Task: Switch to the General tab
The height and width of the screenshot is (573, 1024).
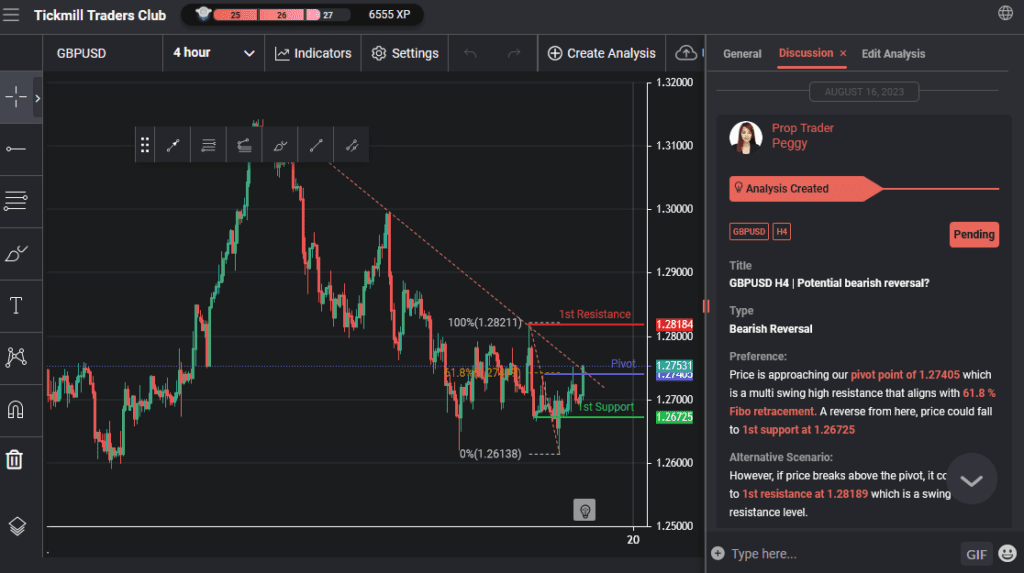Action: pos(742,54)
